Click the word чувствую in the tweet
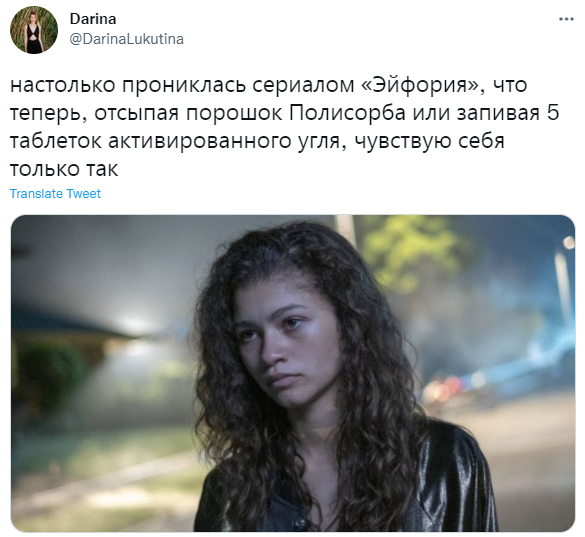Viewport: 585px width, 537px height. coord(401,142)
